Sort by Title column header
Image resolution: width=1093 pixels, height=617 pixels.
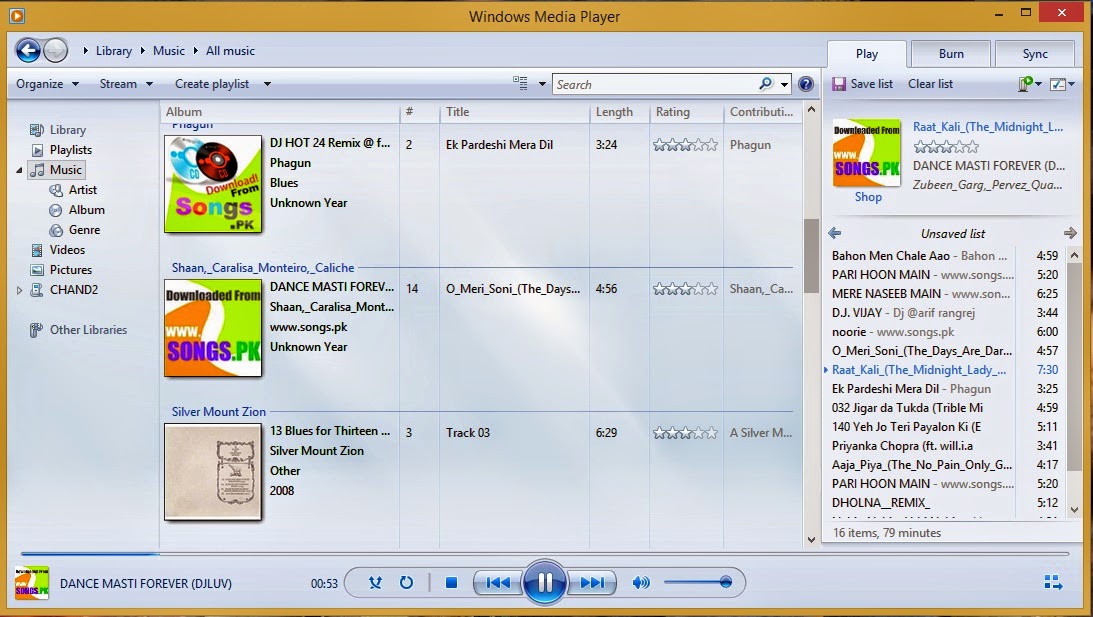coord(514,112)
